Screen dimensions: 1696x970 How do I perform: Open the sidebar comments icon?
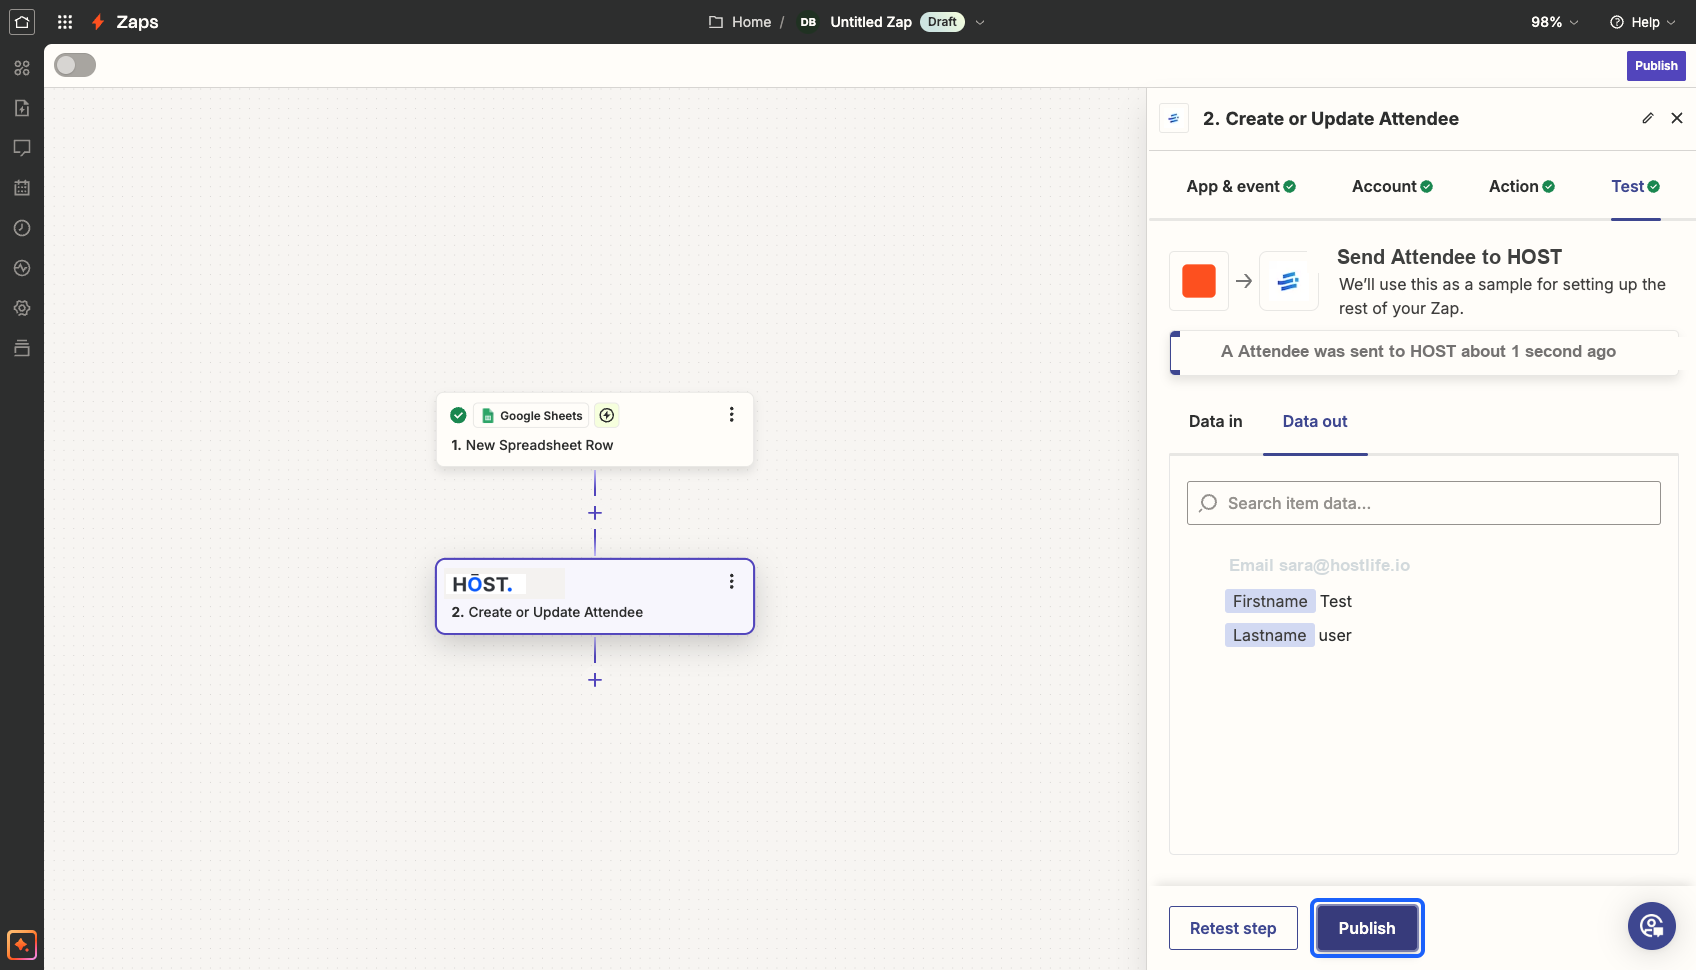(22, 148)
